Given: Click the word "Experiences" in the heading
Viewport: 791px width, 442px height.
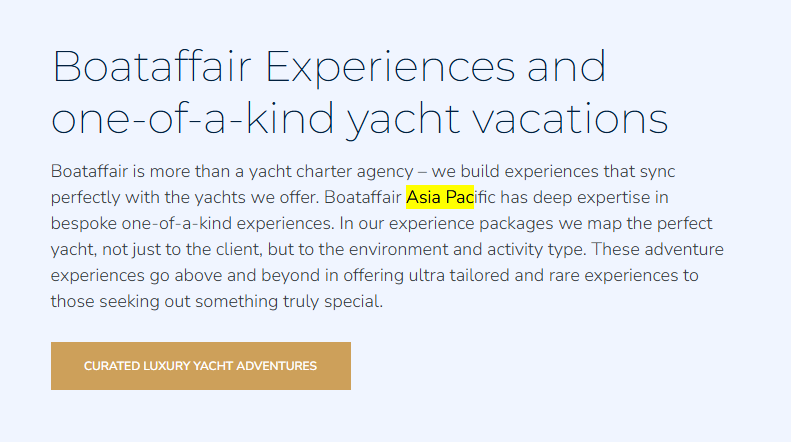Looking at the screenshot, I should pyautogui.click(x=391, y=67).
